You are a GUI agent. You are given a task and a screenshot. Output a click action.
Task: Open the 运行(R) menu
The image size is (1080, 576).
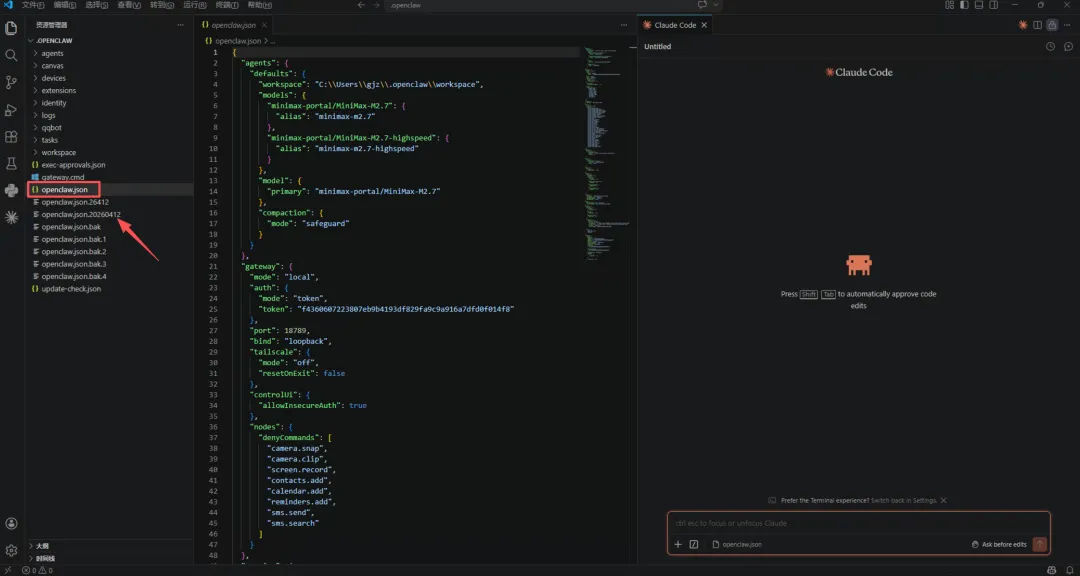pos(195,5)
